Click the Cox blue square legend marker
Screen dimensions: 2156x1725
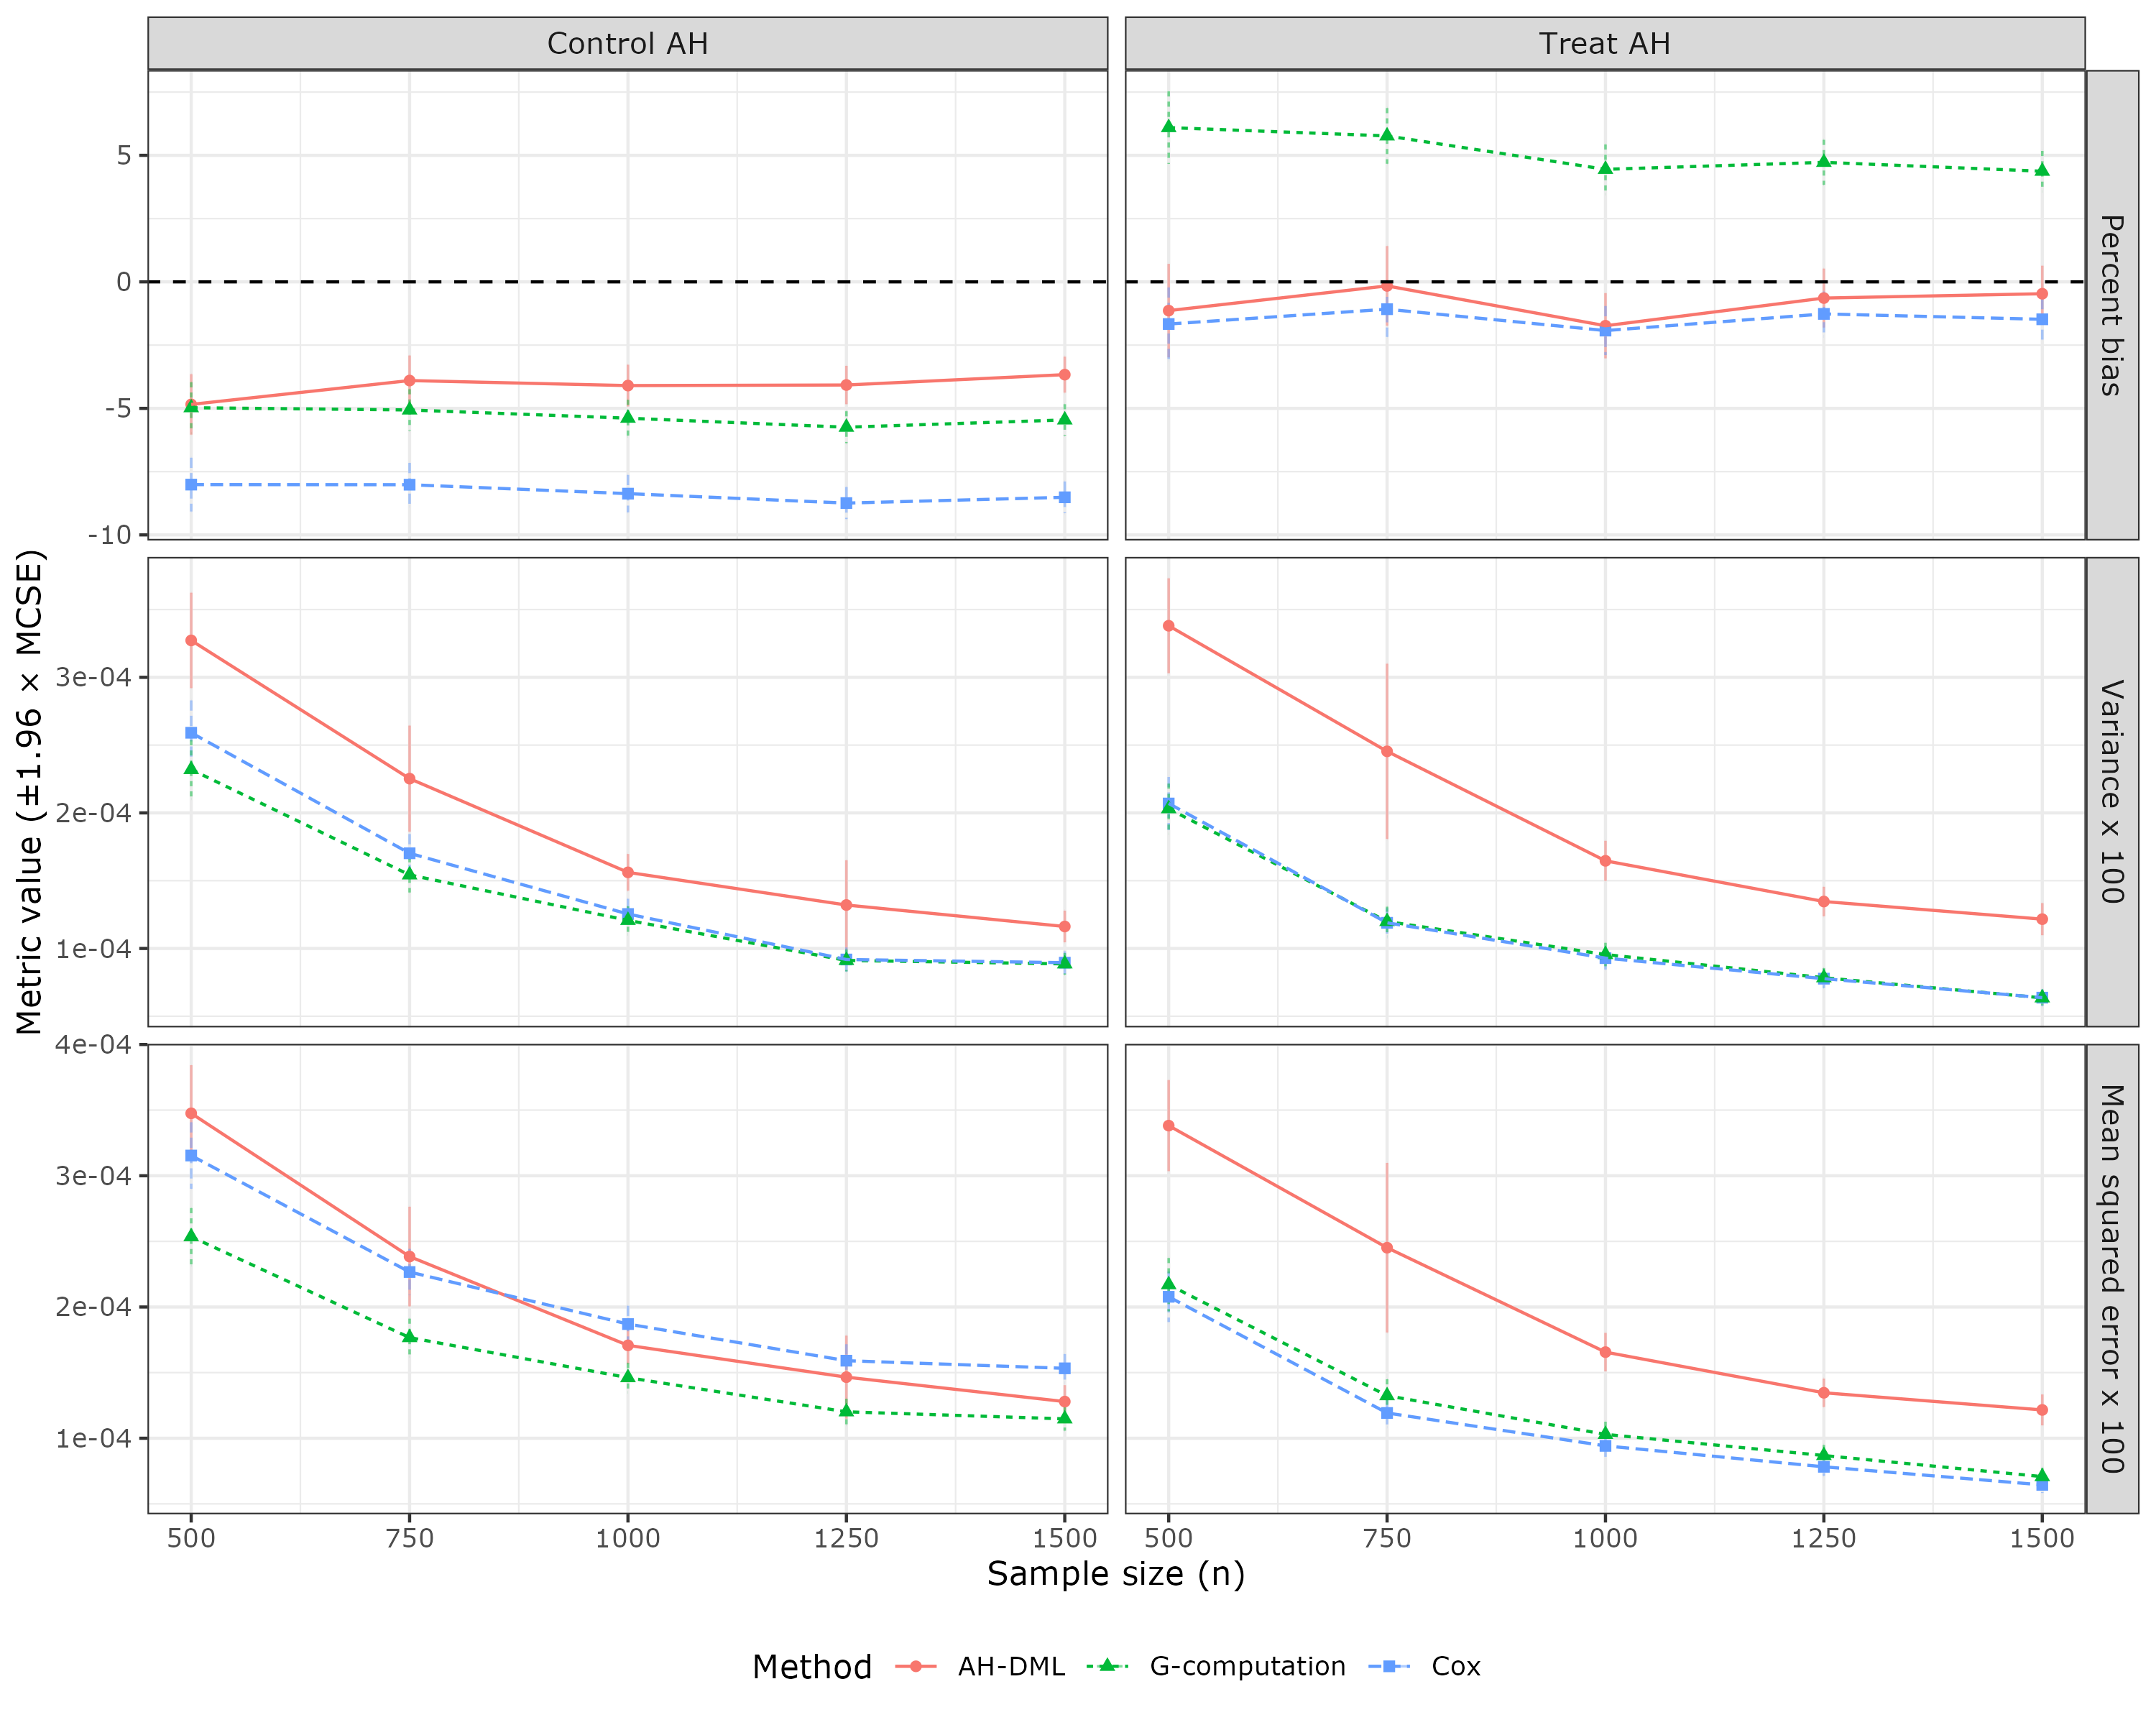(x=1389, y=1666)
